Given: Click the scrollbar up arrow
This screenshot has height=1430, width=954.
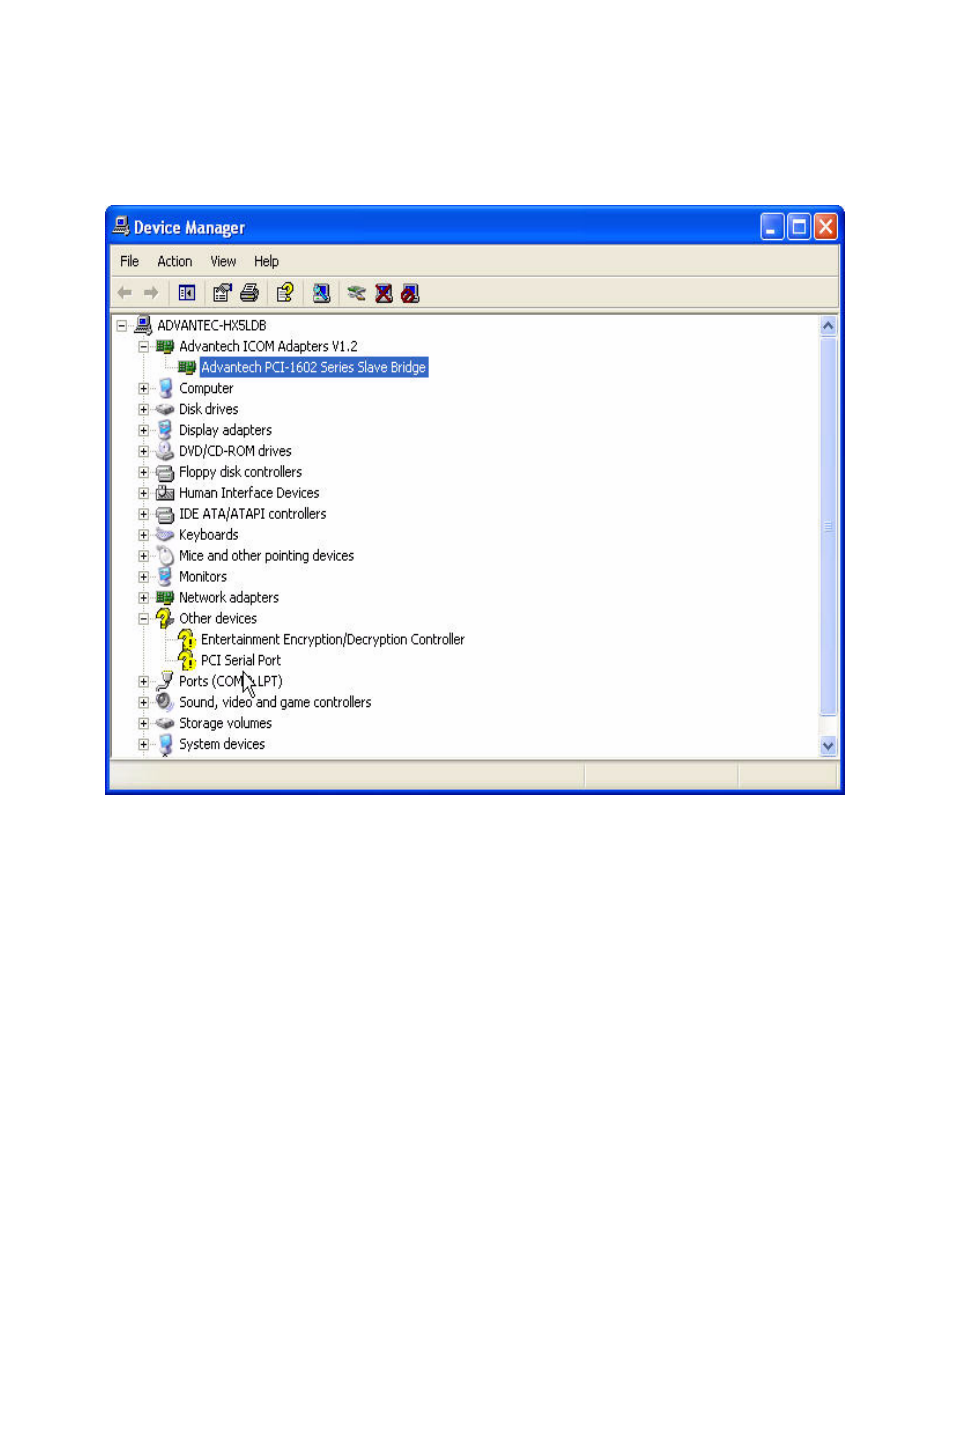Looking at the screenshot, I should (x=828, y=326).
